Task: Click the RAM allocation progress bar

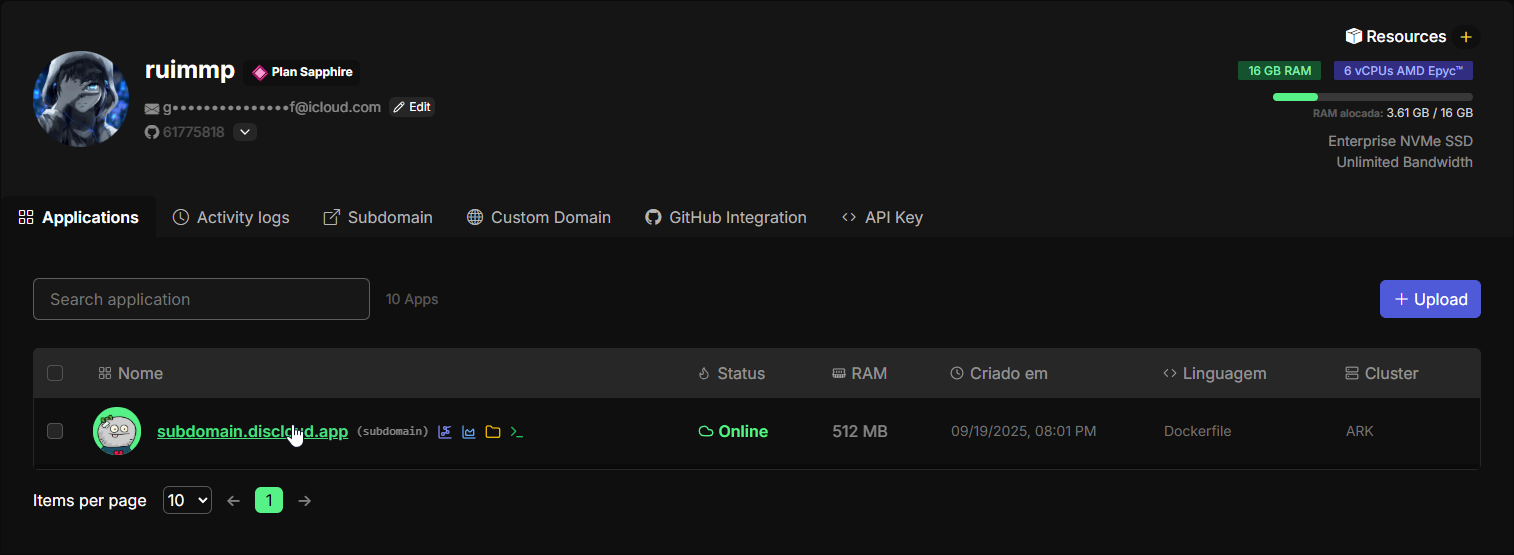Action: [1372, 97]
